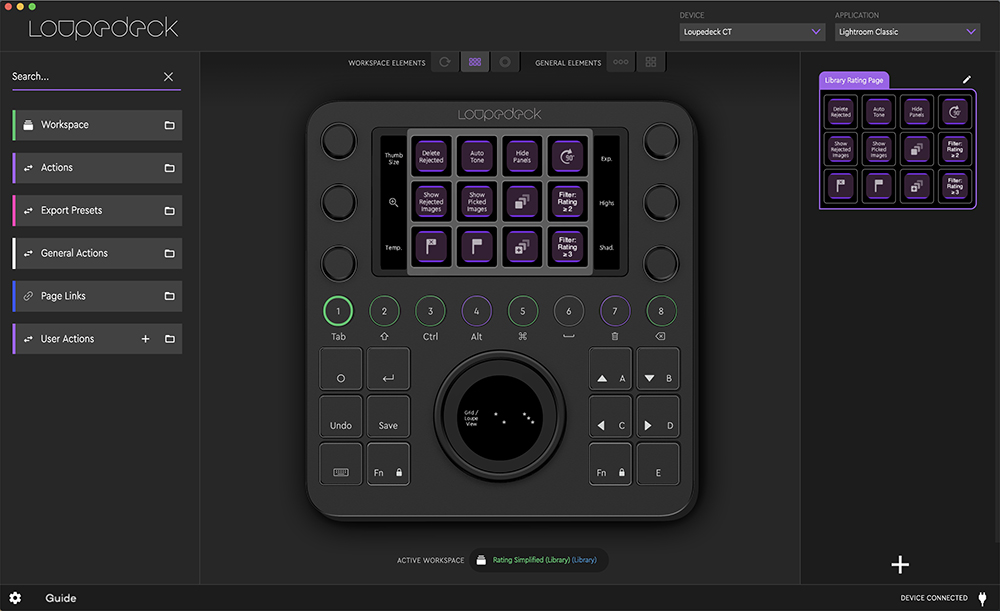Image resolution: width=1000 pixels, height=611 pixels.
Task: Select the Auto Tone touch button on device
Action: 476,156
